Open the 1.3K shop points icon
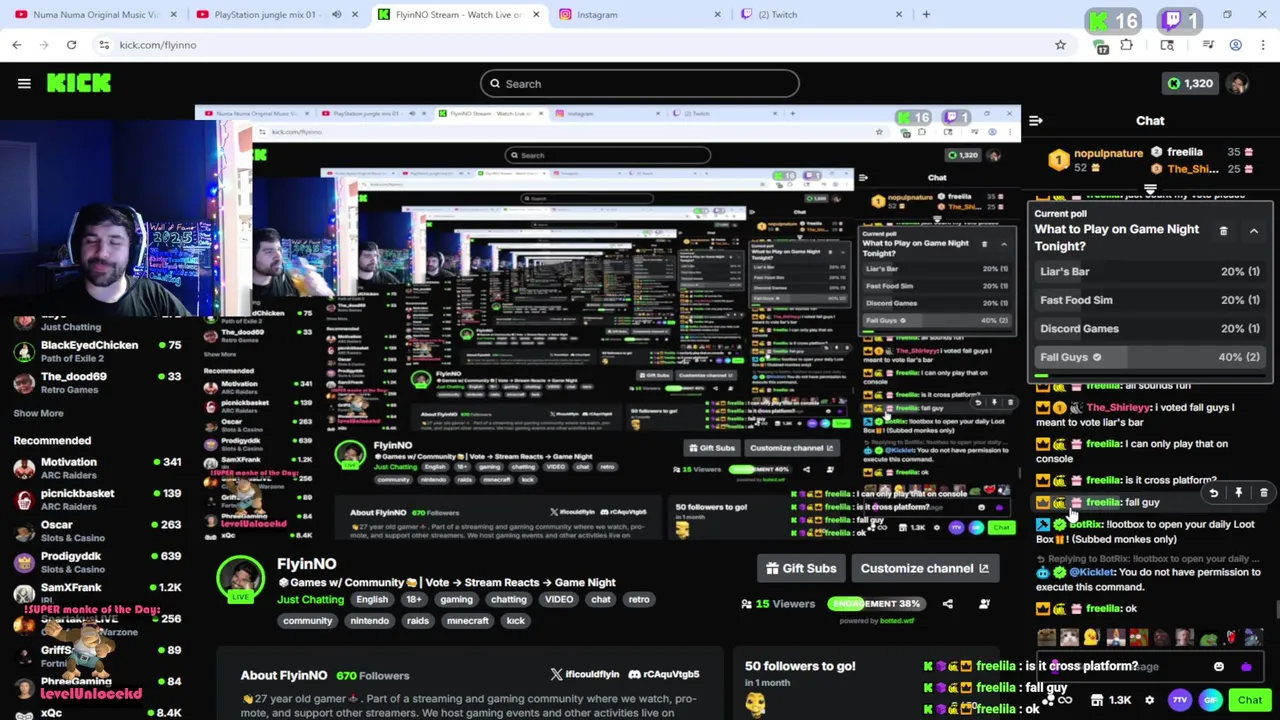The height and width of the screenshot is (720, 1280). pyautogui.click(x=1110, y=701)
